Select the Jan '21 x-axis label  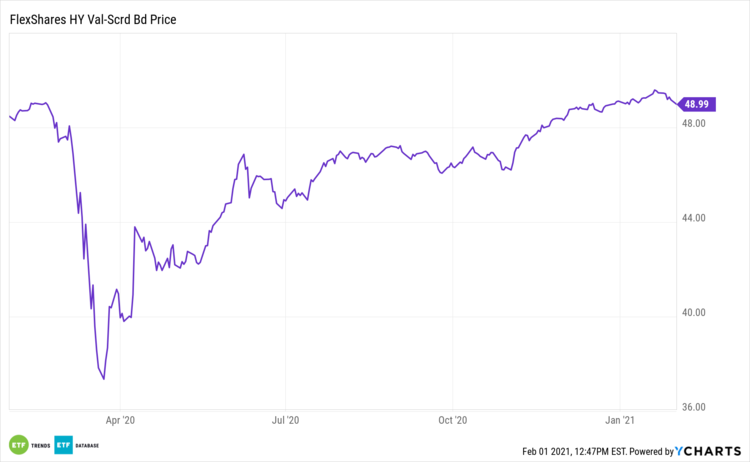point(621,421)
